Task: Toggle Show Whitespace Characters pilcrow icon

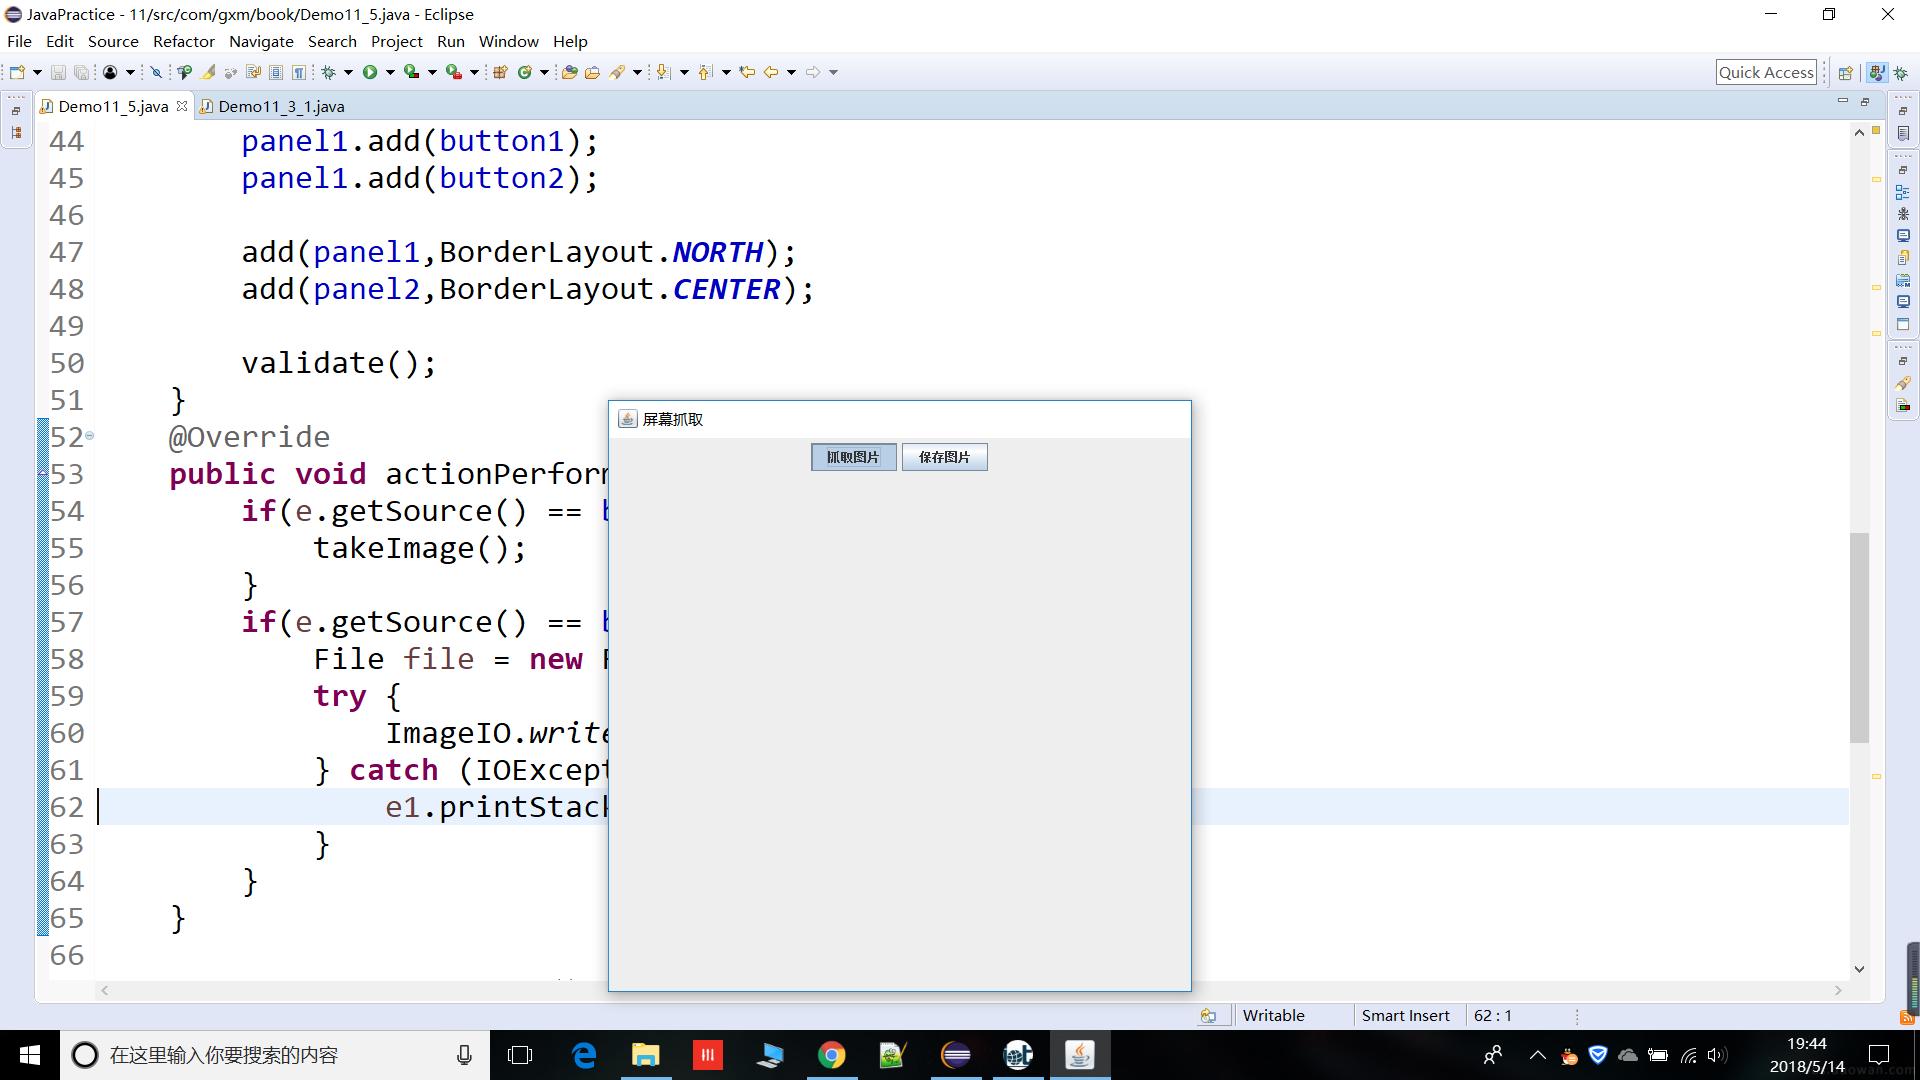Action: coord(299,72)
